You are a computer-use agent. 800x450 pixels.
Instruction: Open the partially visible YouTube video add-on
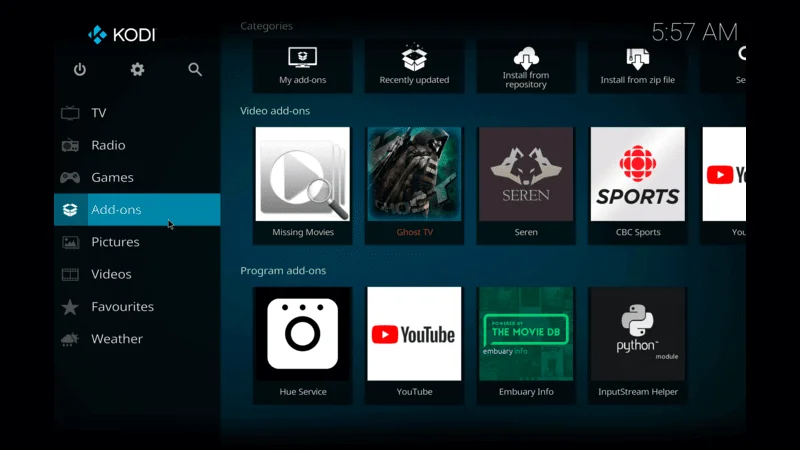[723, 185]
